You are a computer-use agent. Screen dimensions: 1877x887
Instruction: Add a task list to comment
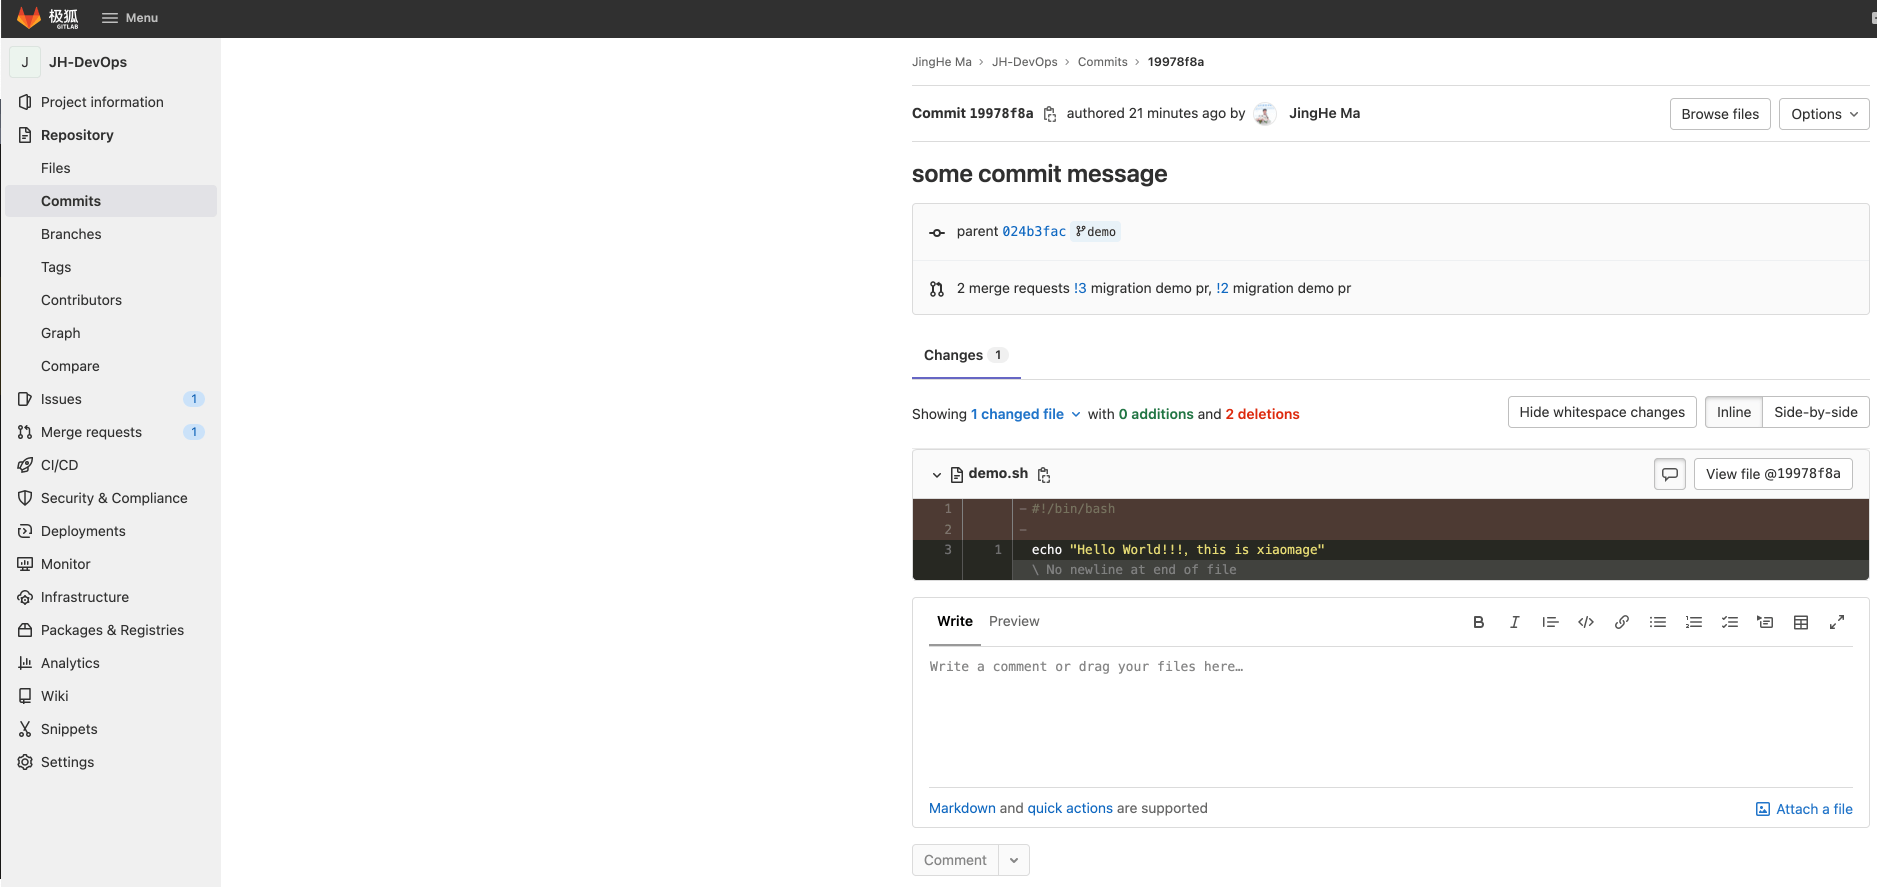(1729, 622)
